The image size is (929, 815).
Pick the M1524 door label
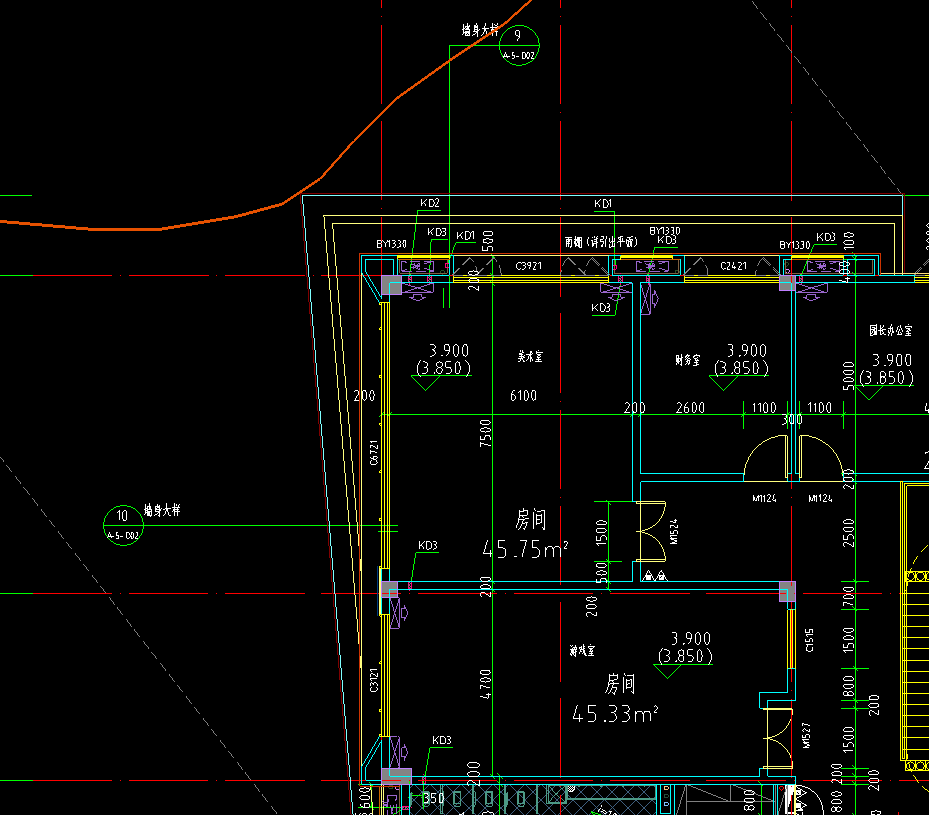click(674, 531)
